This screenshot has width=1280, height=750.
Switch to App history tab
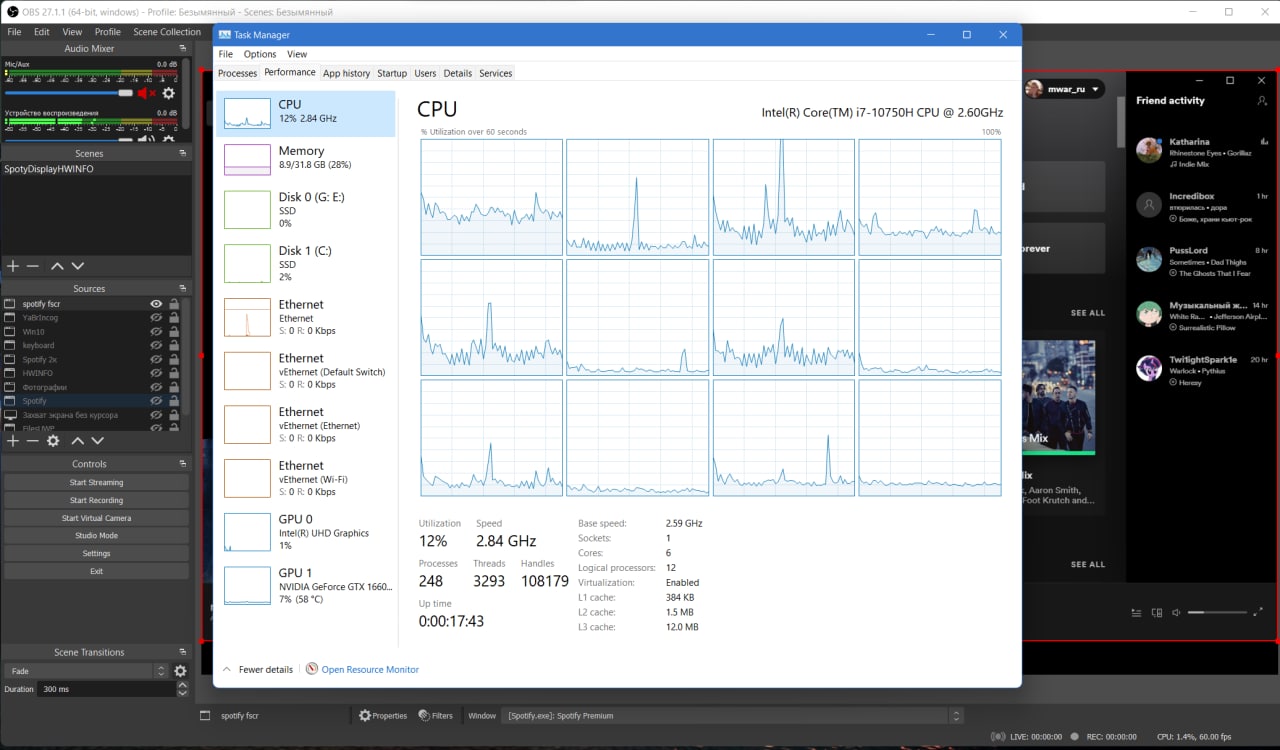347,73
